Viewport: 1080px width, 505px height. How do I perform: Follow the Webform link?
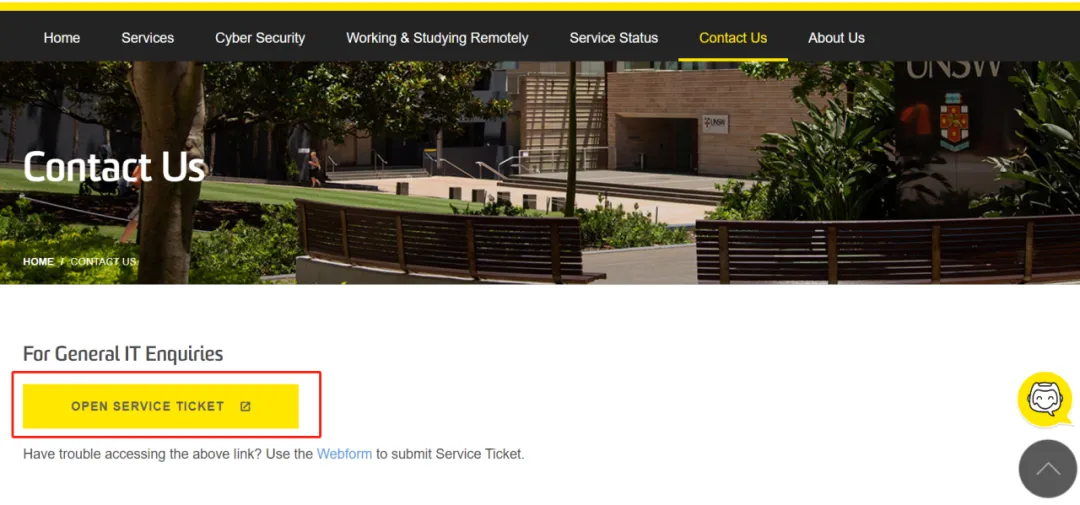pos(344,454)
